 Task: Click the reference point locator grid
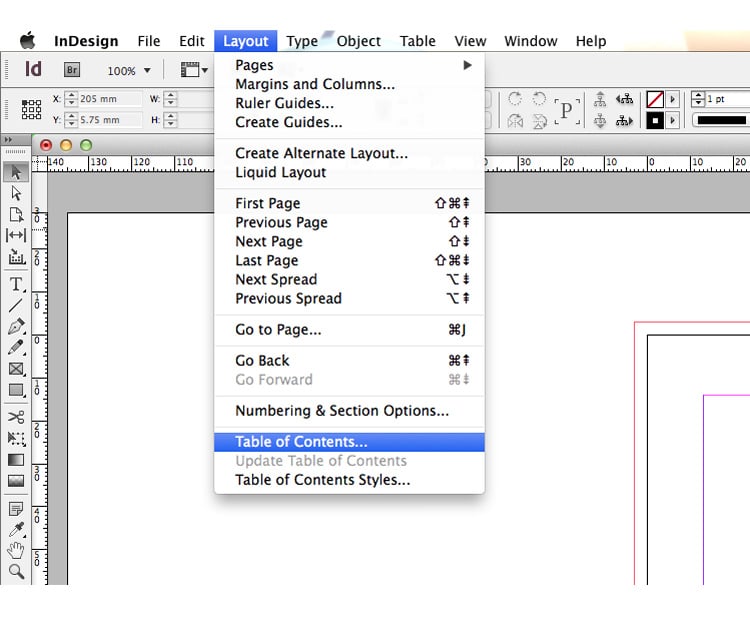[x=31, y=110]
